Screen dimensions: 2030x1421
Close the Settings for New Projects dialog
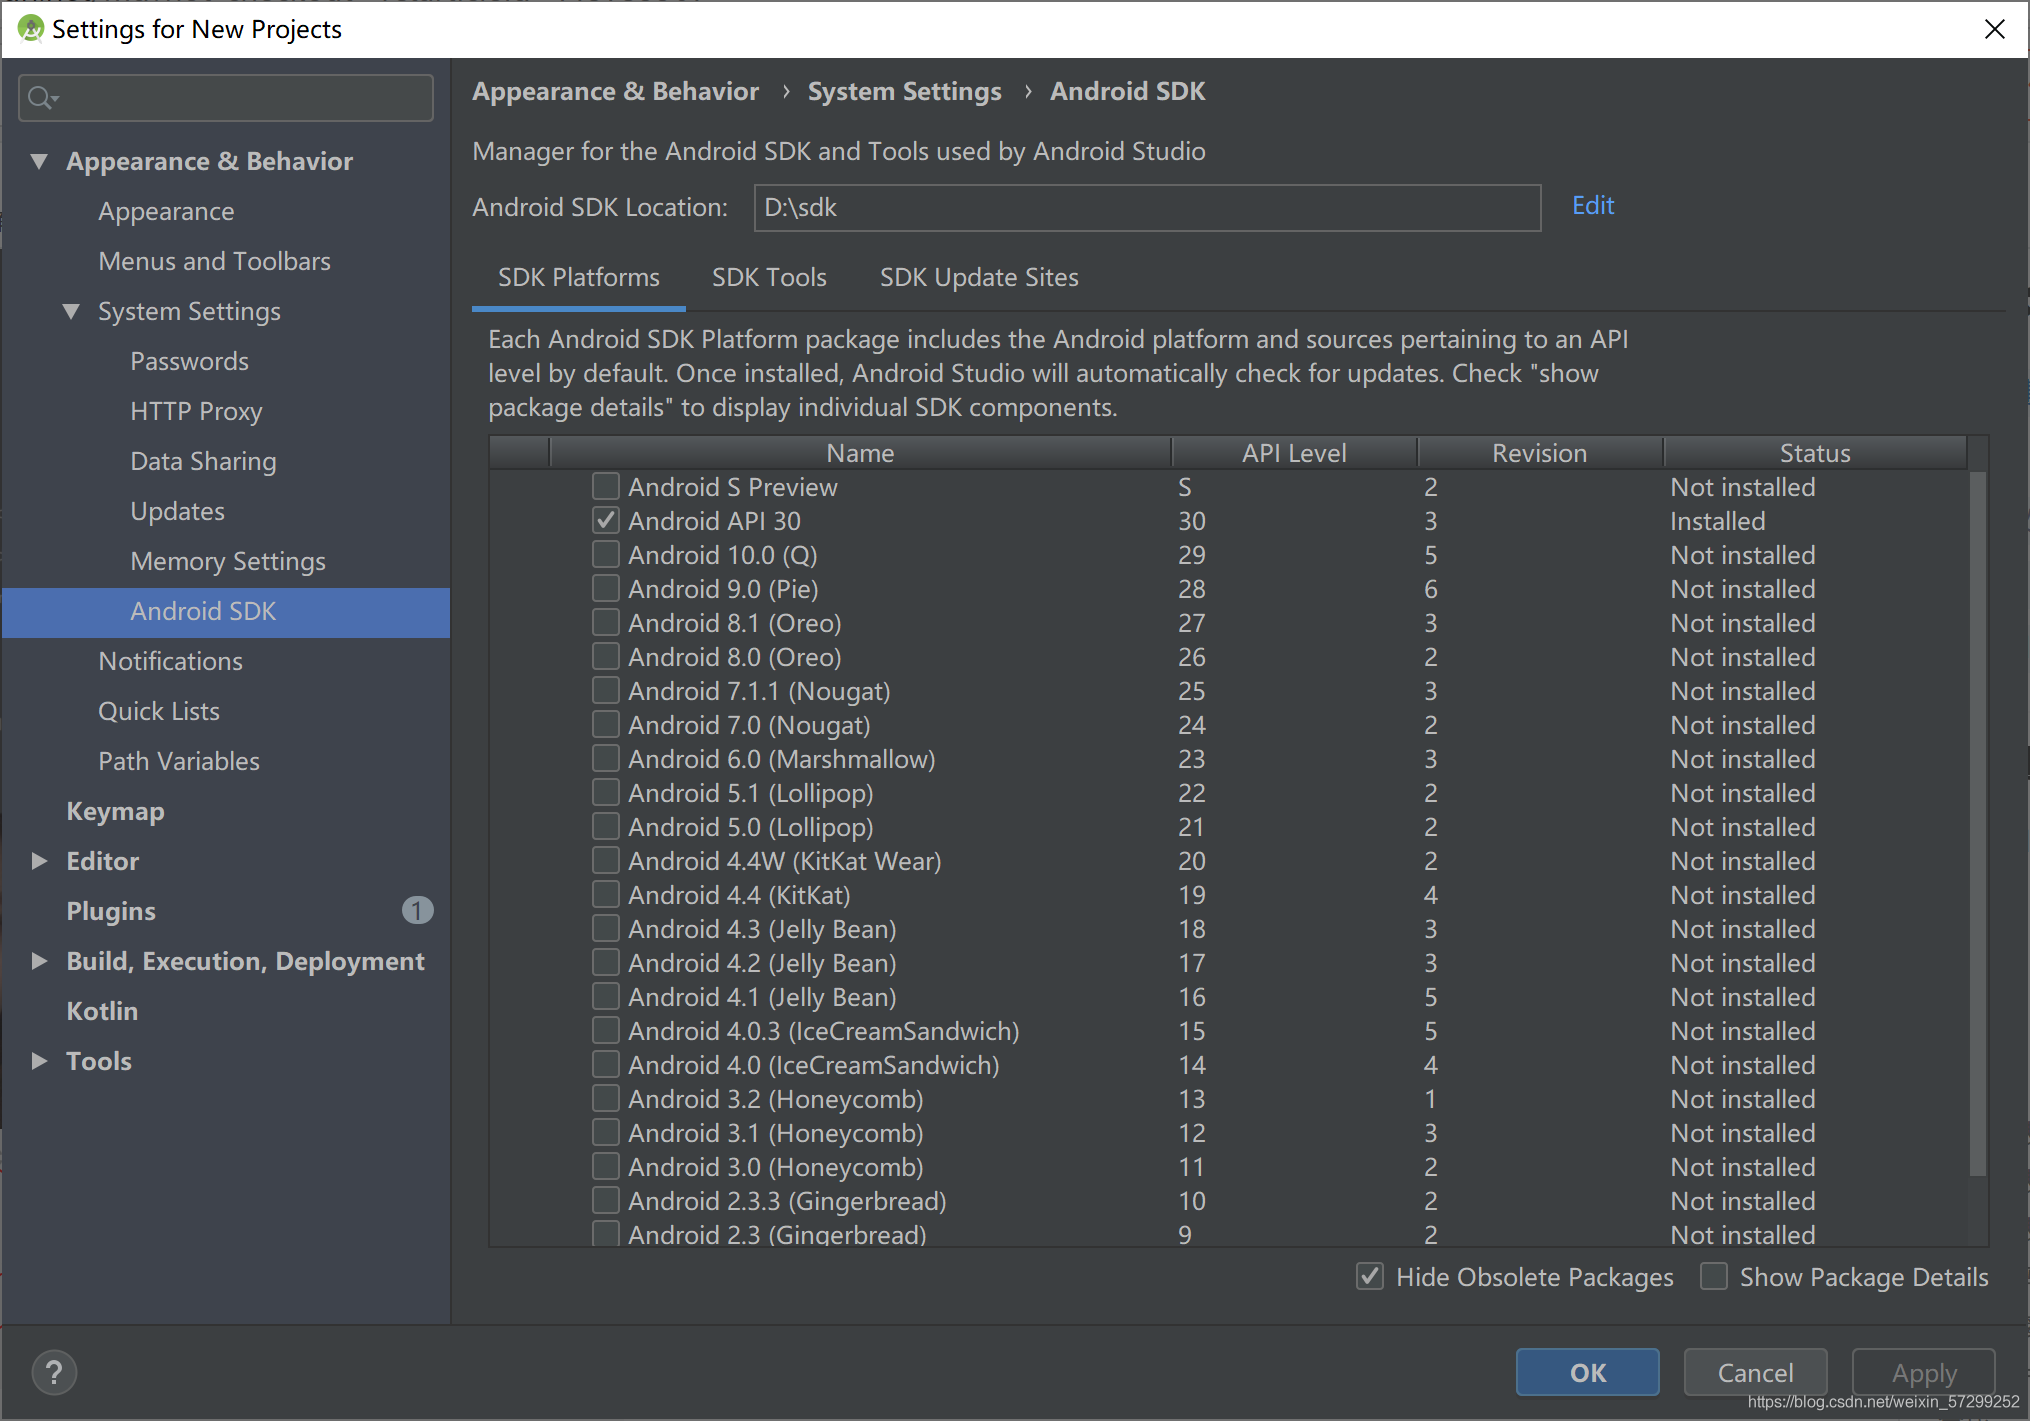click(x=1995, y=29)
